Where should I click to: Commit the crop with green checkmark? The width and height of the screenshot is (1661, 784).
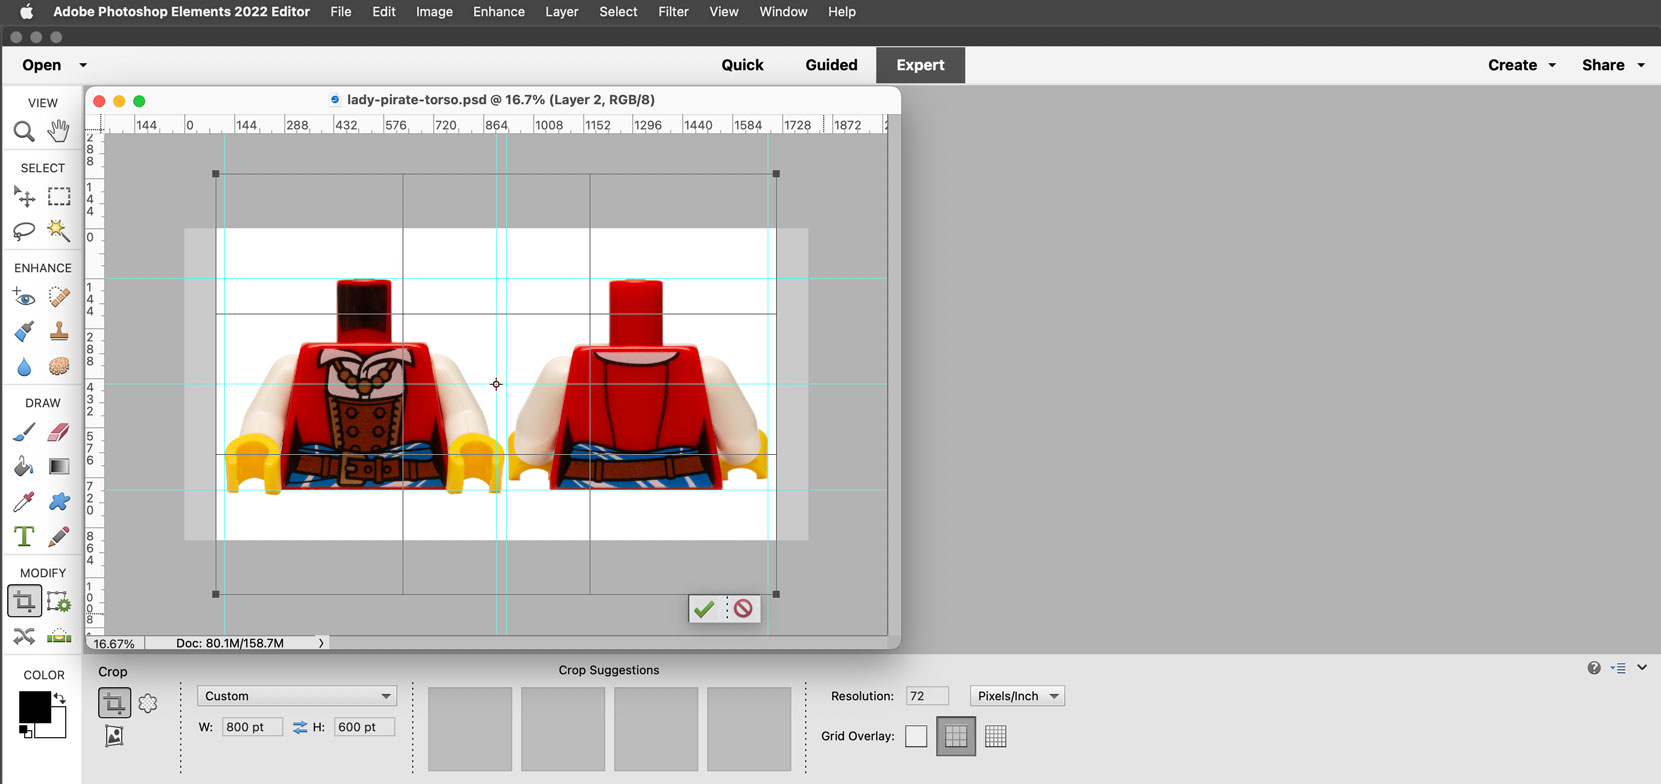click(x=704, y=609)
